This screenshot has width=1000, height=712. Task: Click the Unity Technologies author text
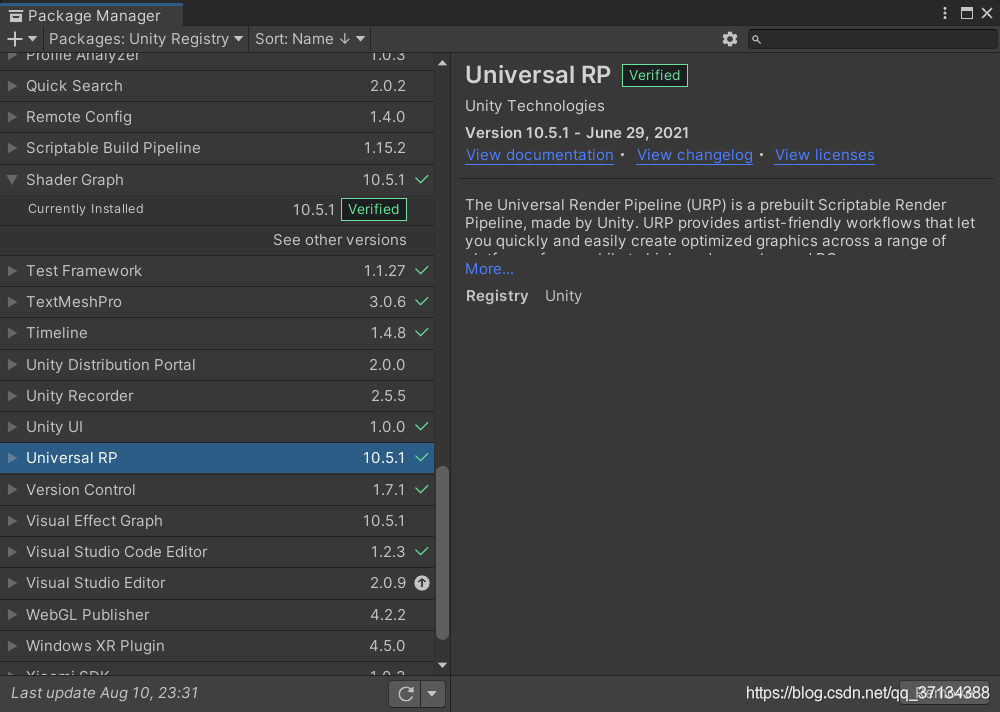pos(534,106)
